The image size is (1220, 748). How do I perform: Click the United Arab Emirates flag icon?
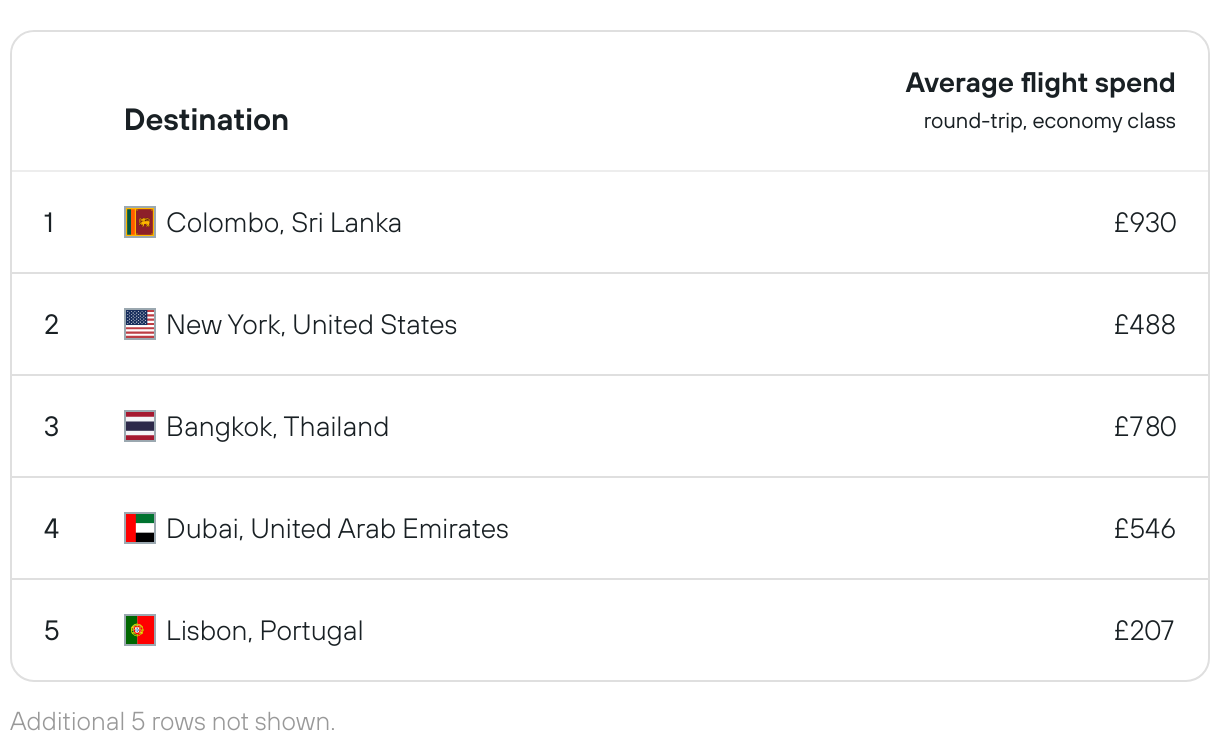[140, 528]
